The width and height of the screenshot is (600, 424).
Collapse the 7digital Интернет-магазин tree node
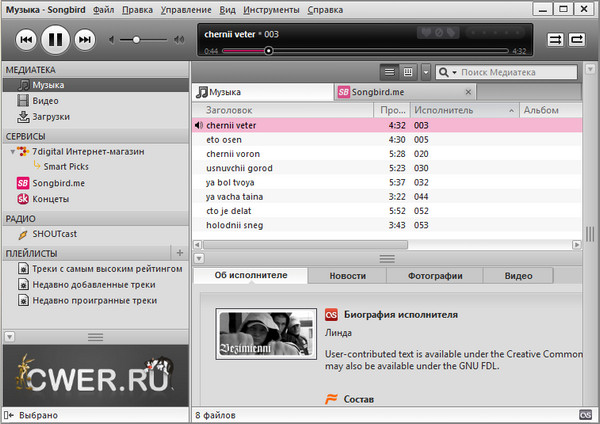point(10,151)
